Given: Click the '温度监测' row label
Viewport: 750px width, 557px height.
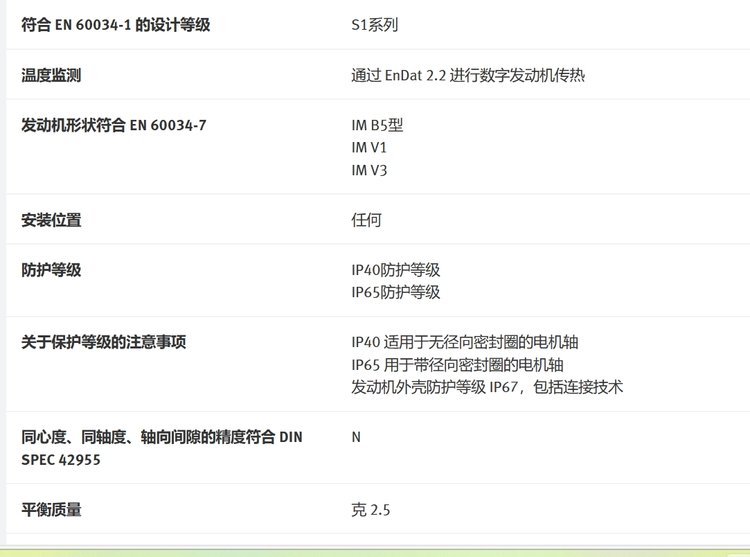Looking at the screenshot, I should click(52, 75).
